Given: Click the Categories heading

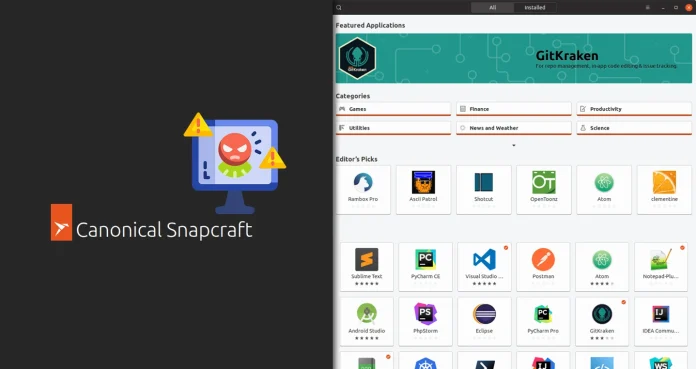Looking at the screenshot, I should (x=353, y=96).
